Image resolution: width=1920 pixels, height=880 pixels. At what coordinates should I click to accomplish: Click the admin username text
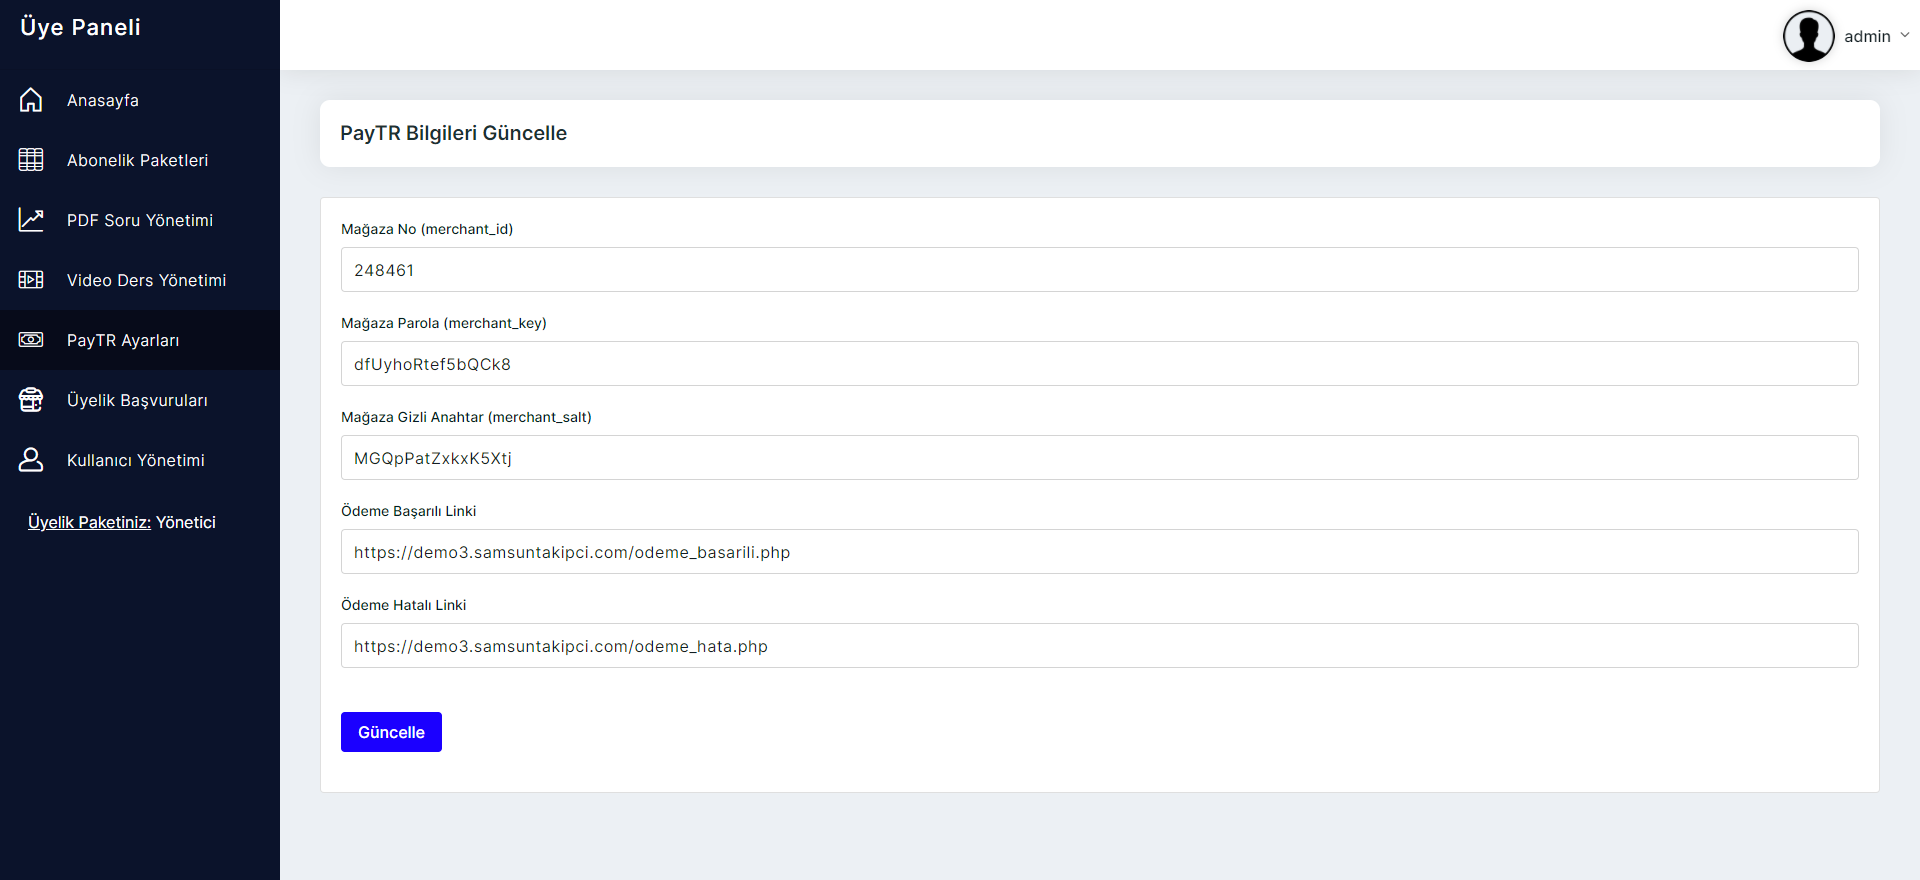coord(1867,36)
